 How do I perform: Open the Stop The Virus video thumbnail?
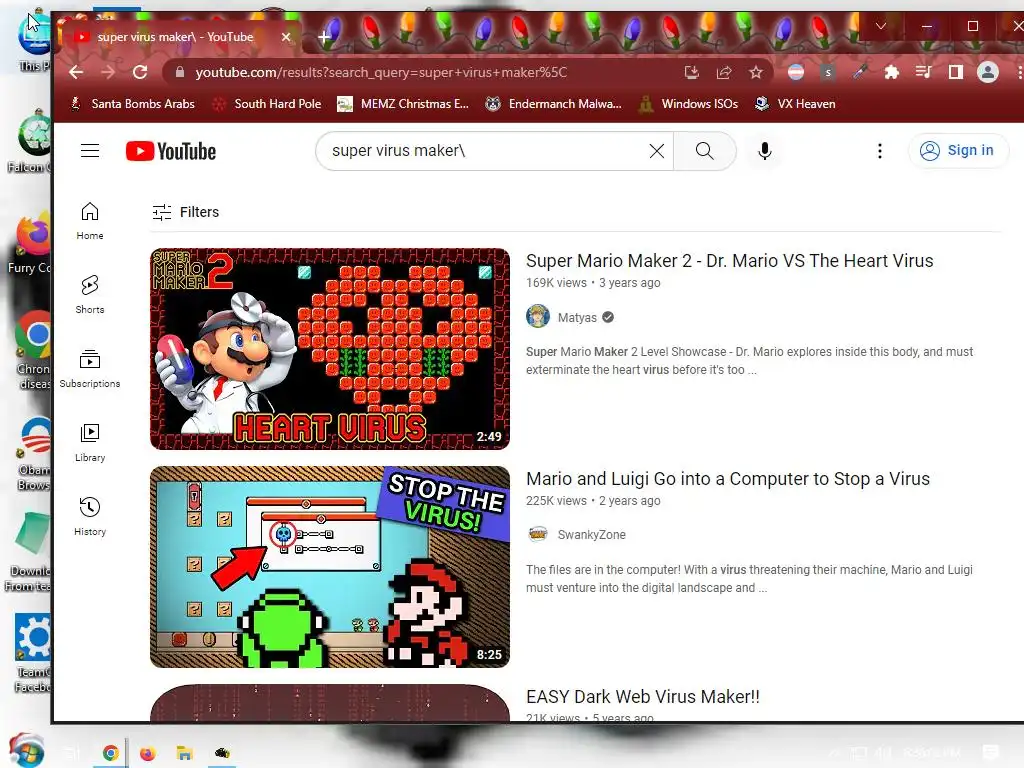[x=330, y=567]
